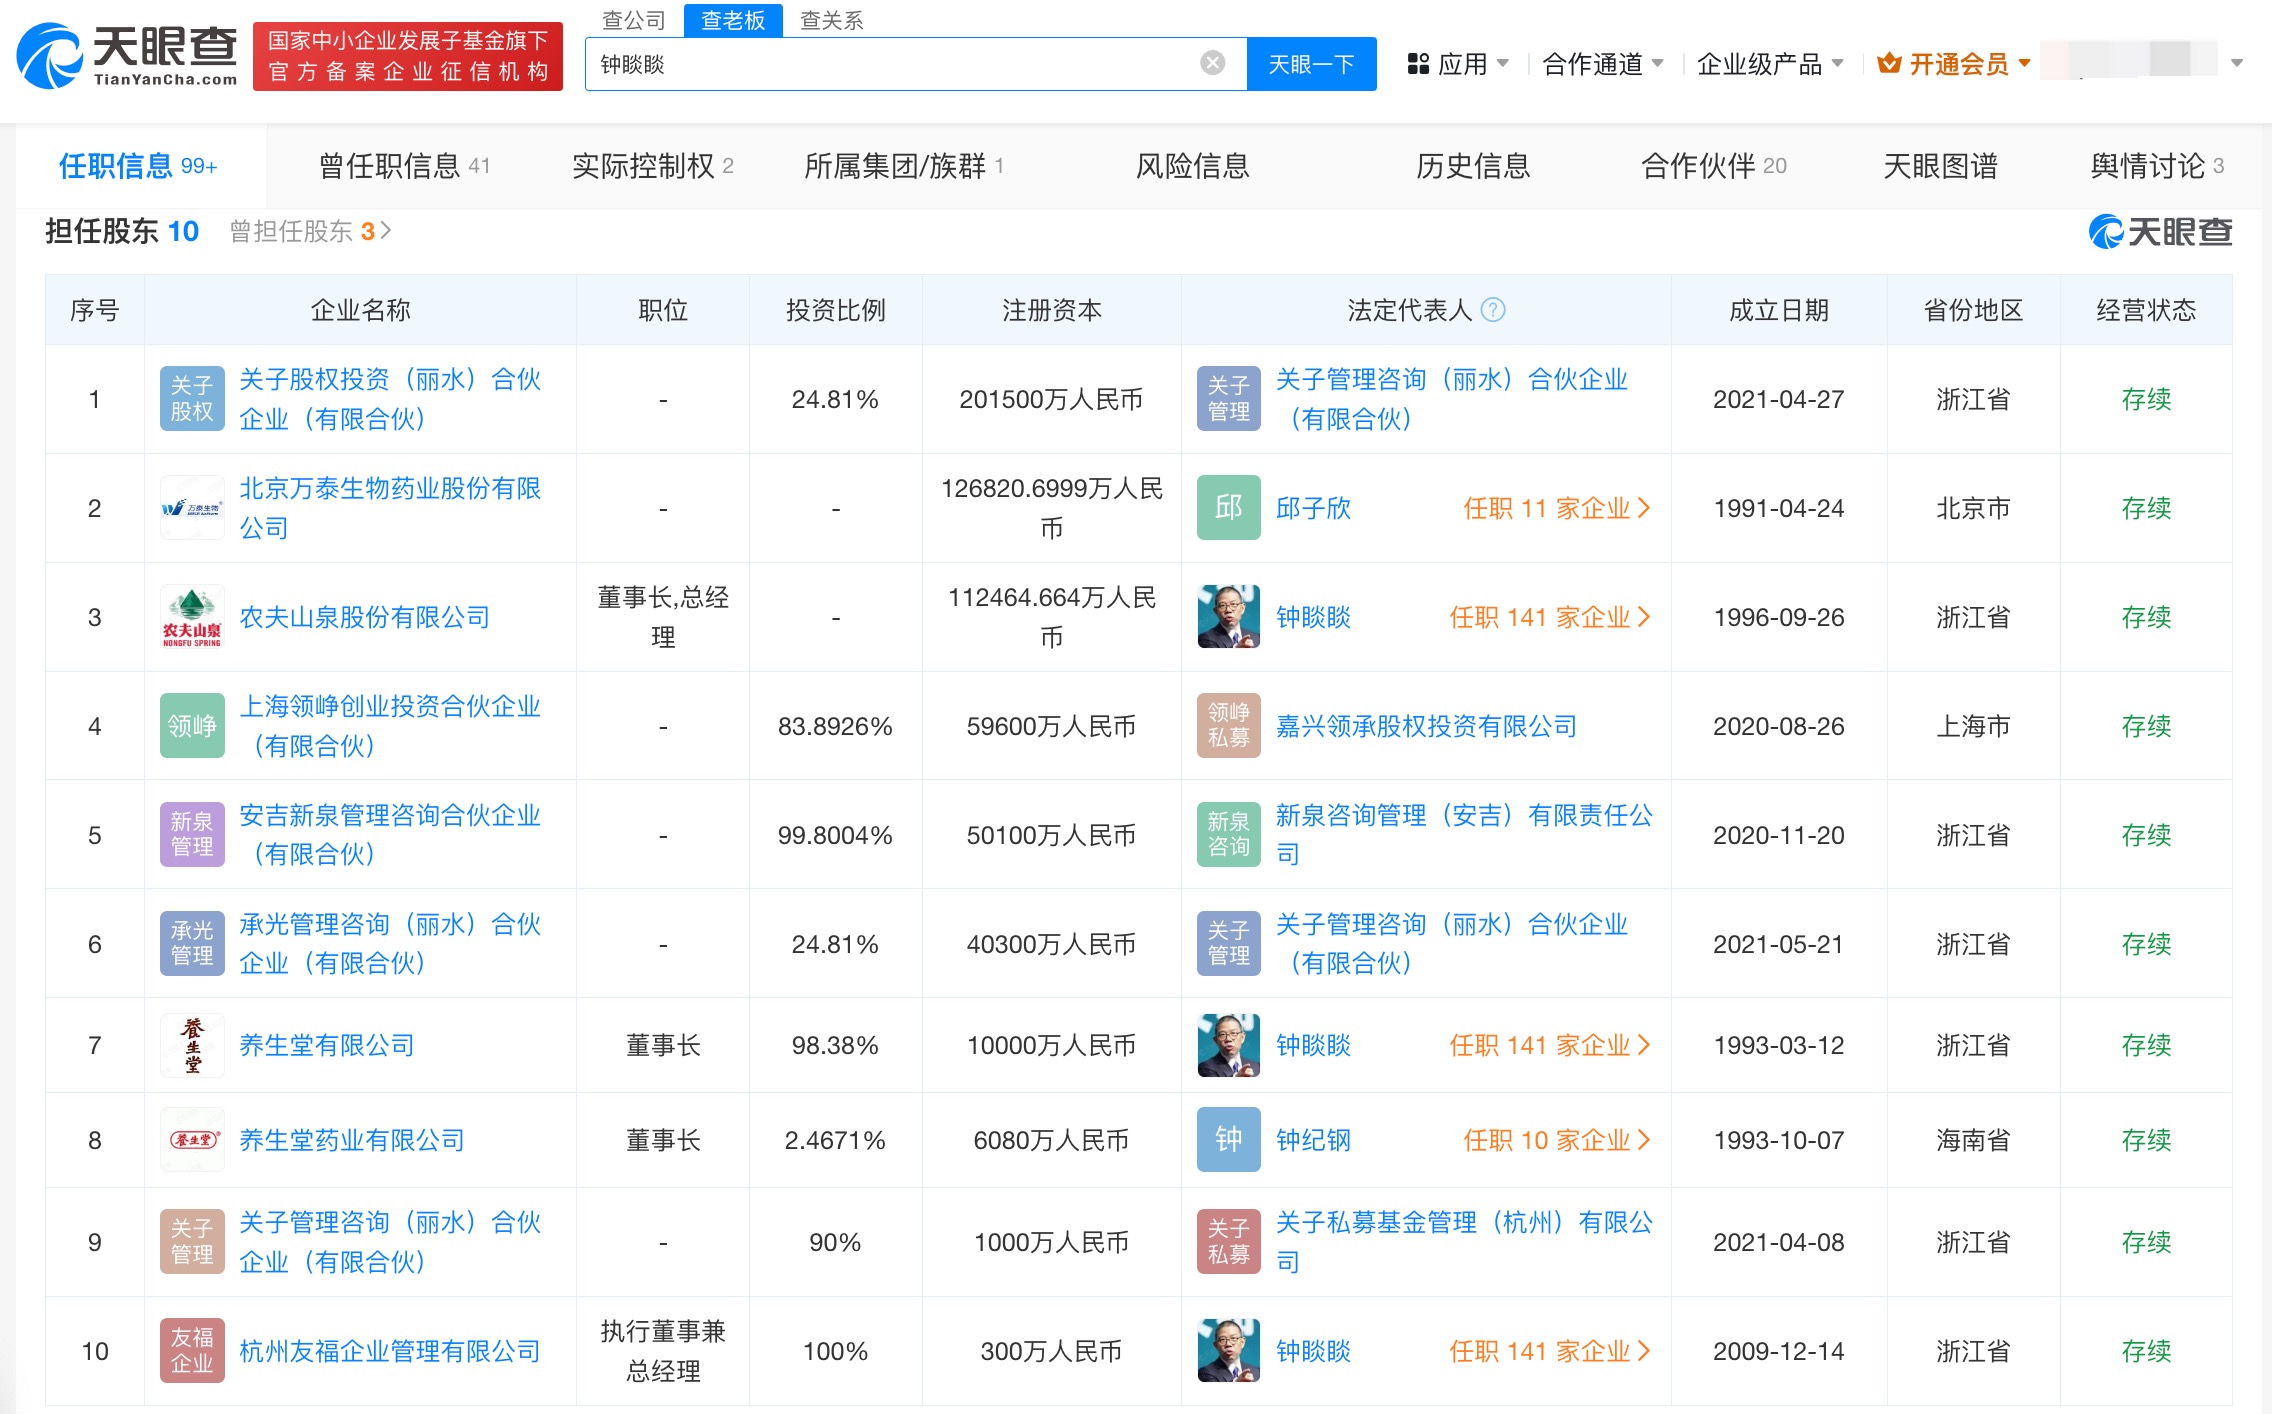The height and width of the screenshot is (1414, 2272).
Task: Switch to the 查公司 search tab
Action: pos(633,20)
